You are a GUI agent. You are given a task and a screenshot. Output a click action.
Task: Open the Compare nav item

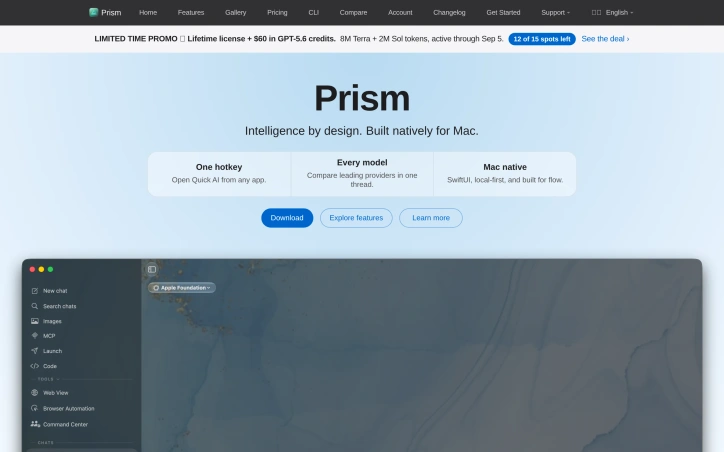(353, 12)
